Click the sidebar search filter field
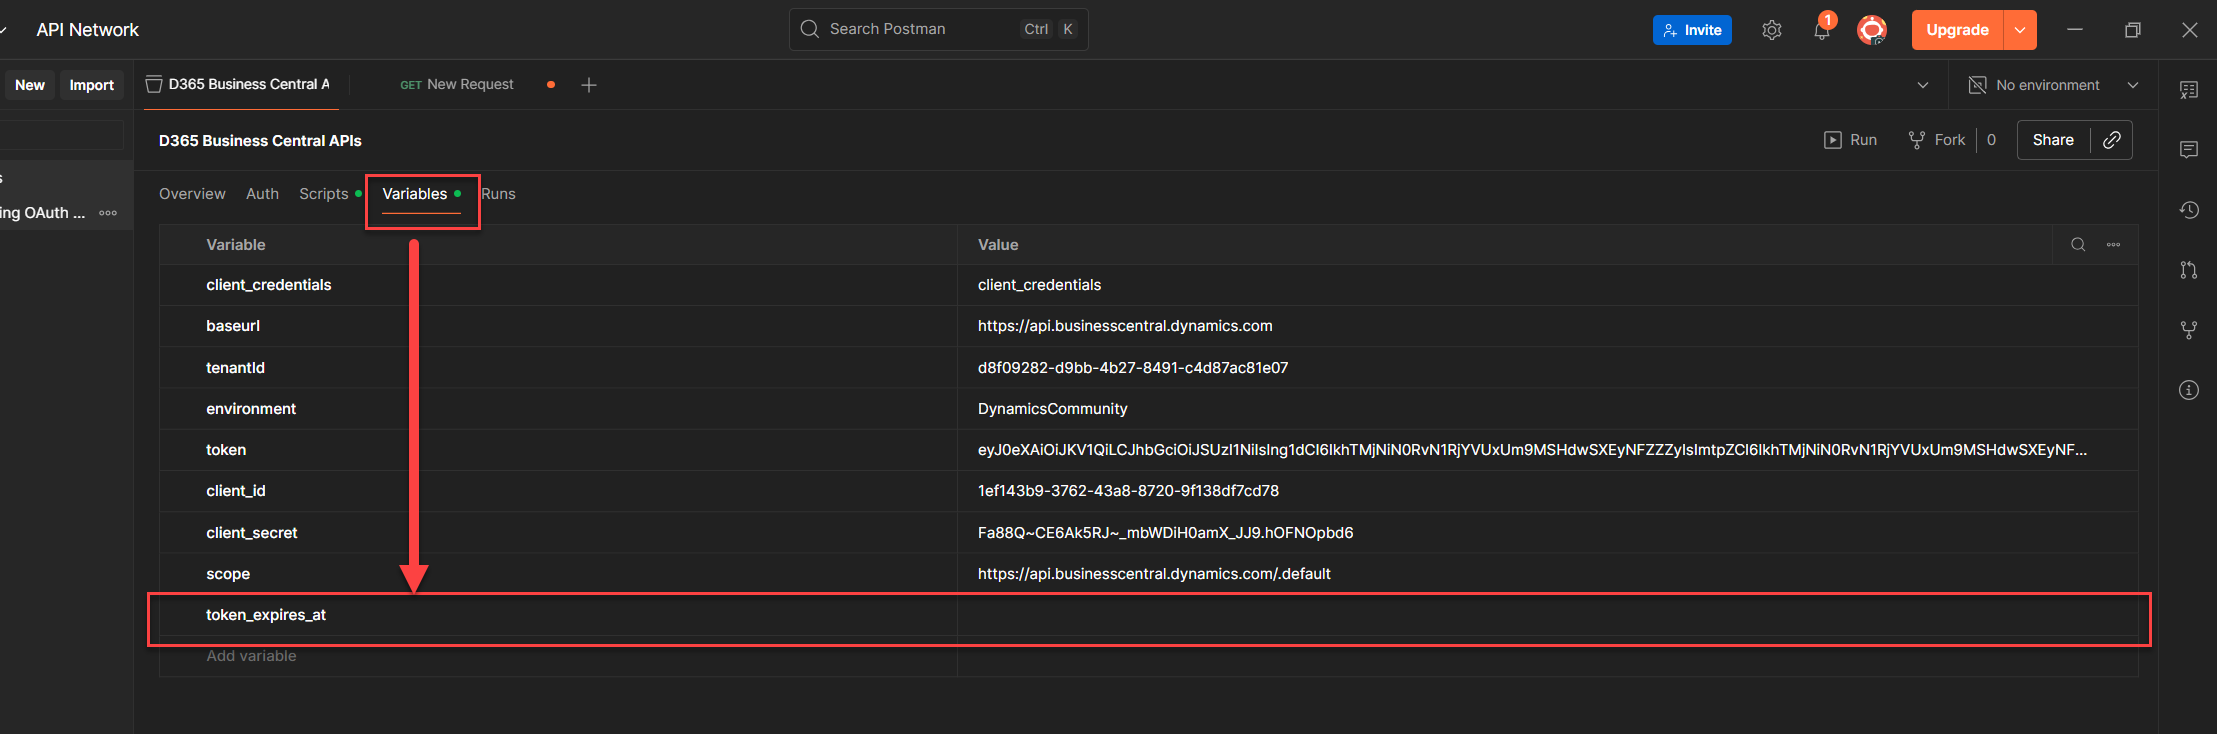Screen dimensions: 2217x734 coord(62,134)
